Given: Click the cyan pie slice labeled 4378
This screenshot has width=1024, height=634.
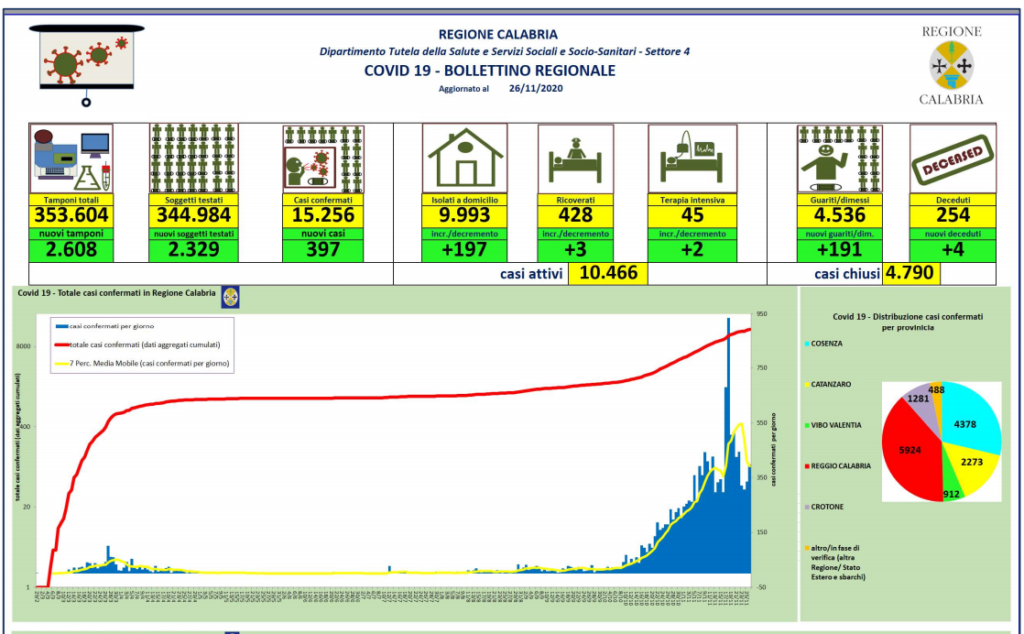Looking at the screenshot, I should [x=965, y=423].
